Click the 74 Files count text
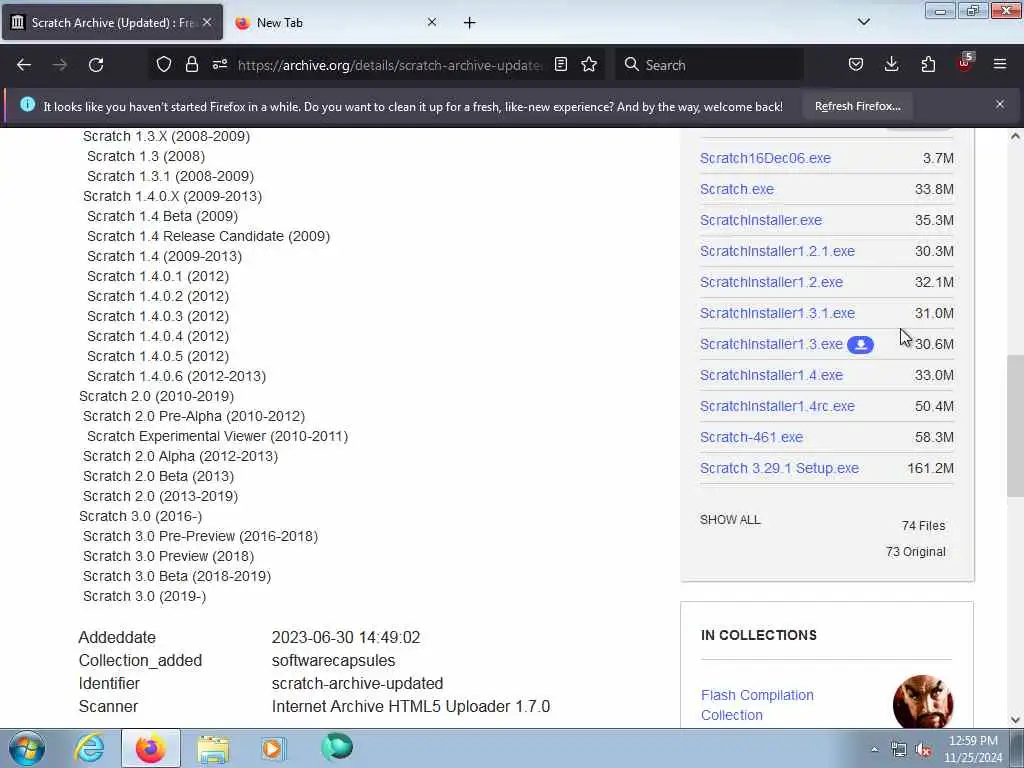The image size is (1024, 768). point(923,526)
